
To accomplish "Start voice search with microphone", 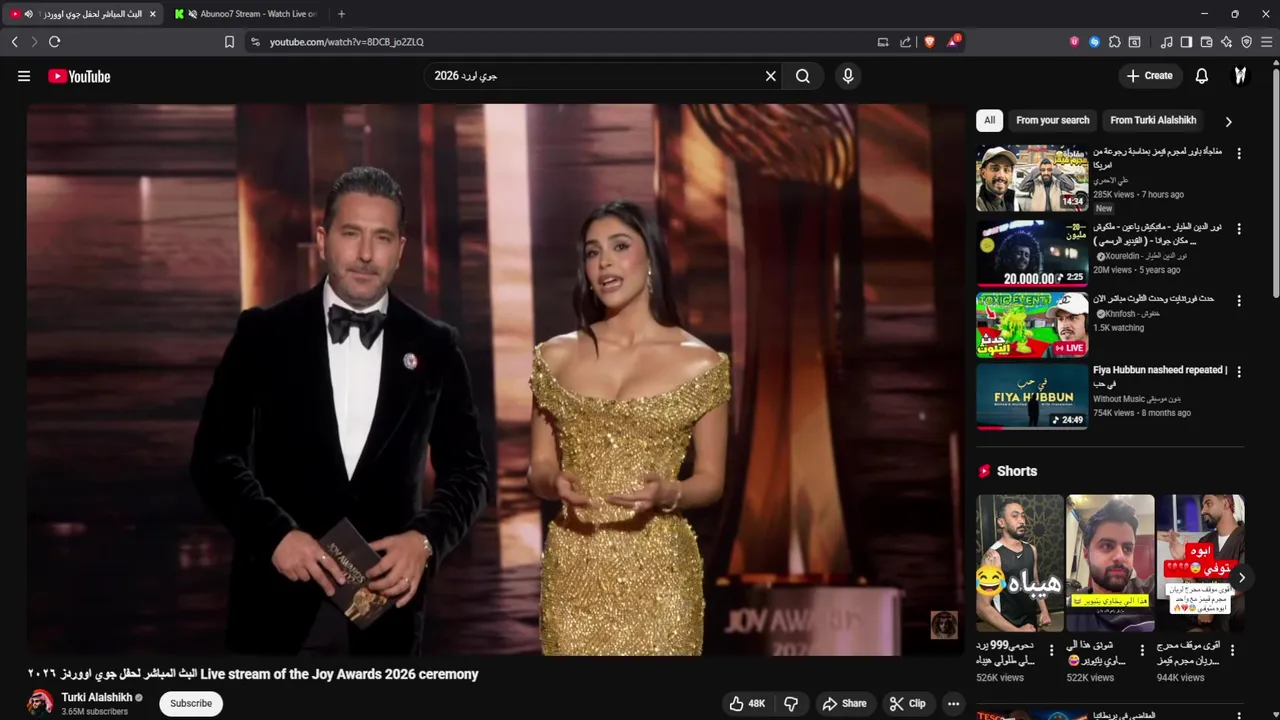I will (848, 76).
